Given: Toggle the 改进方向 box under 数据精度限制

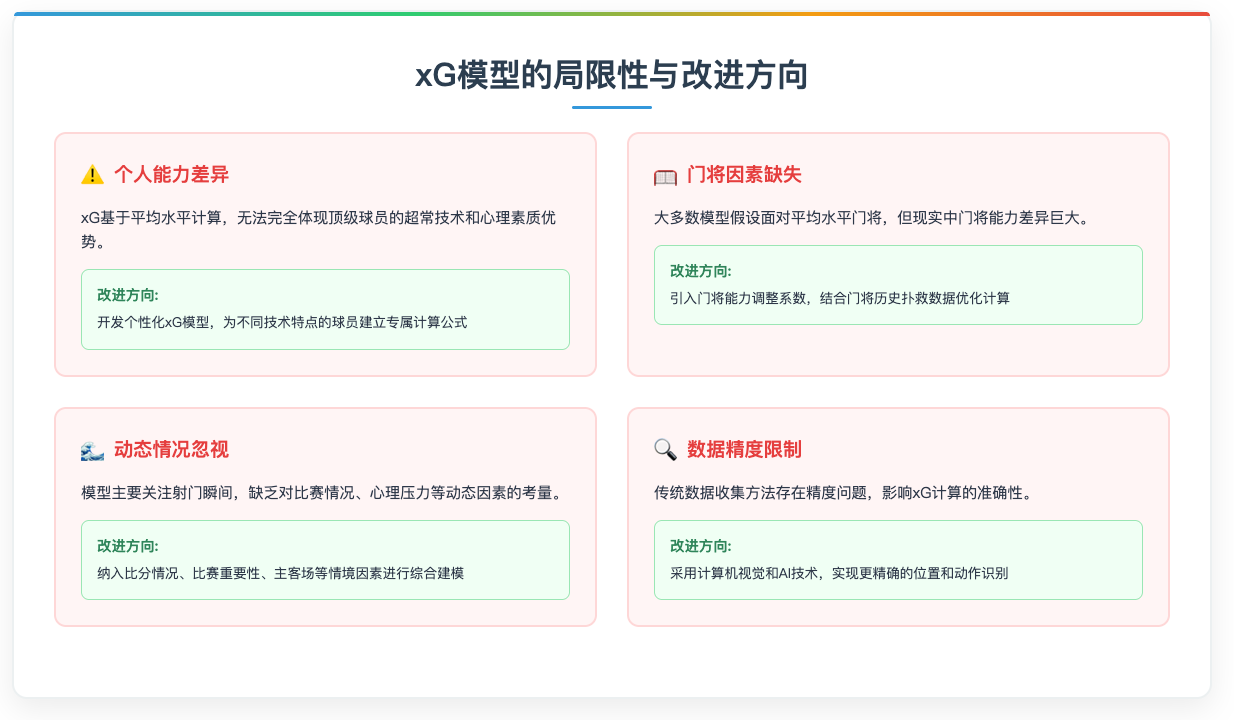Looking at the screenshot, I should point(897,559).
